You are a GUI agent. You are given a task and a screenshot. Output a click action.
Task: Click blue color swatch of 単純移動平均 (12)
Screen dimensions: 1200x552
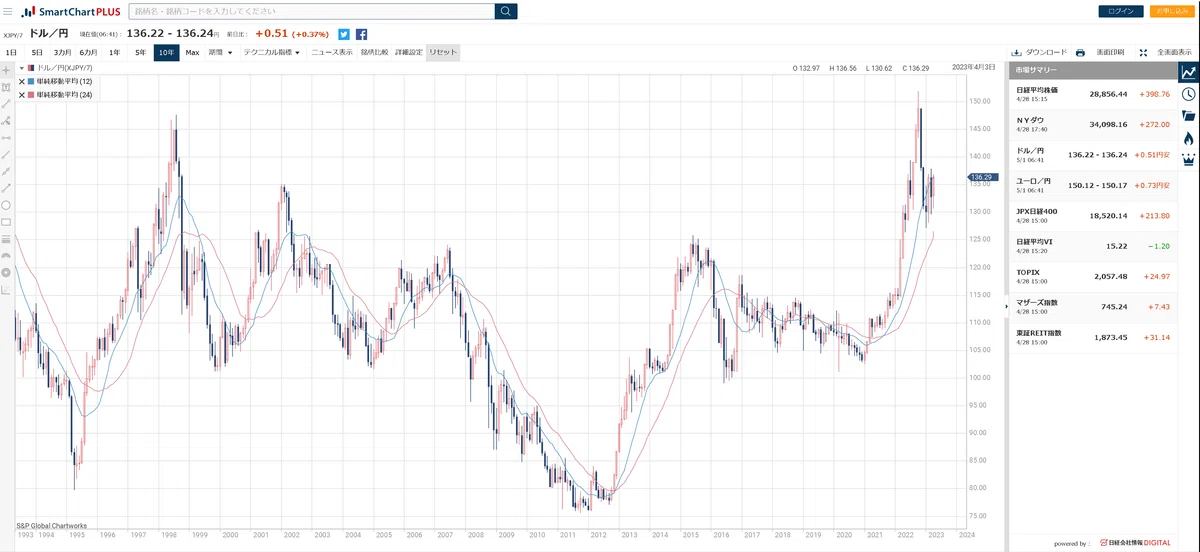(x=31, y=81)
